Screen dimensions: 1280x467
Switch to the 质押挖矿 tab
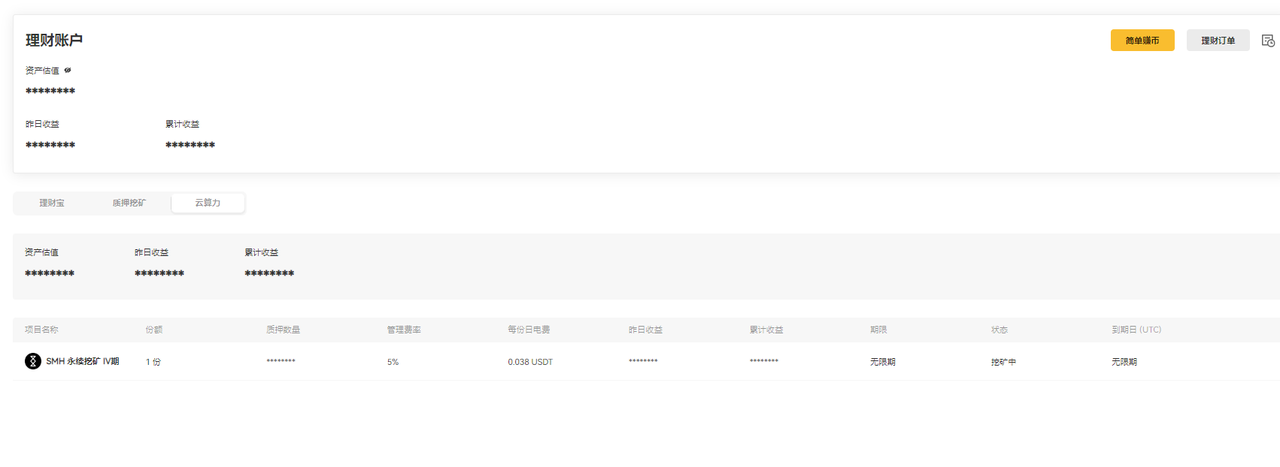[129, 203]
